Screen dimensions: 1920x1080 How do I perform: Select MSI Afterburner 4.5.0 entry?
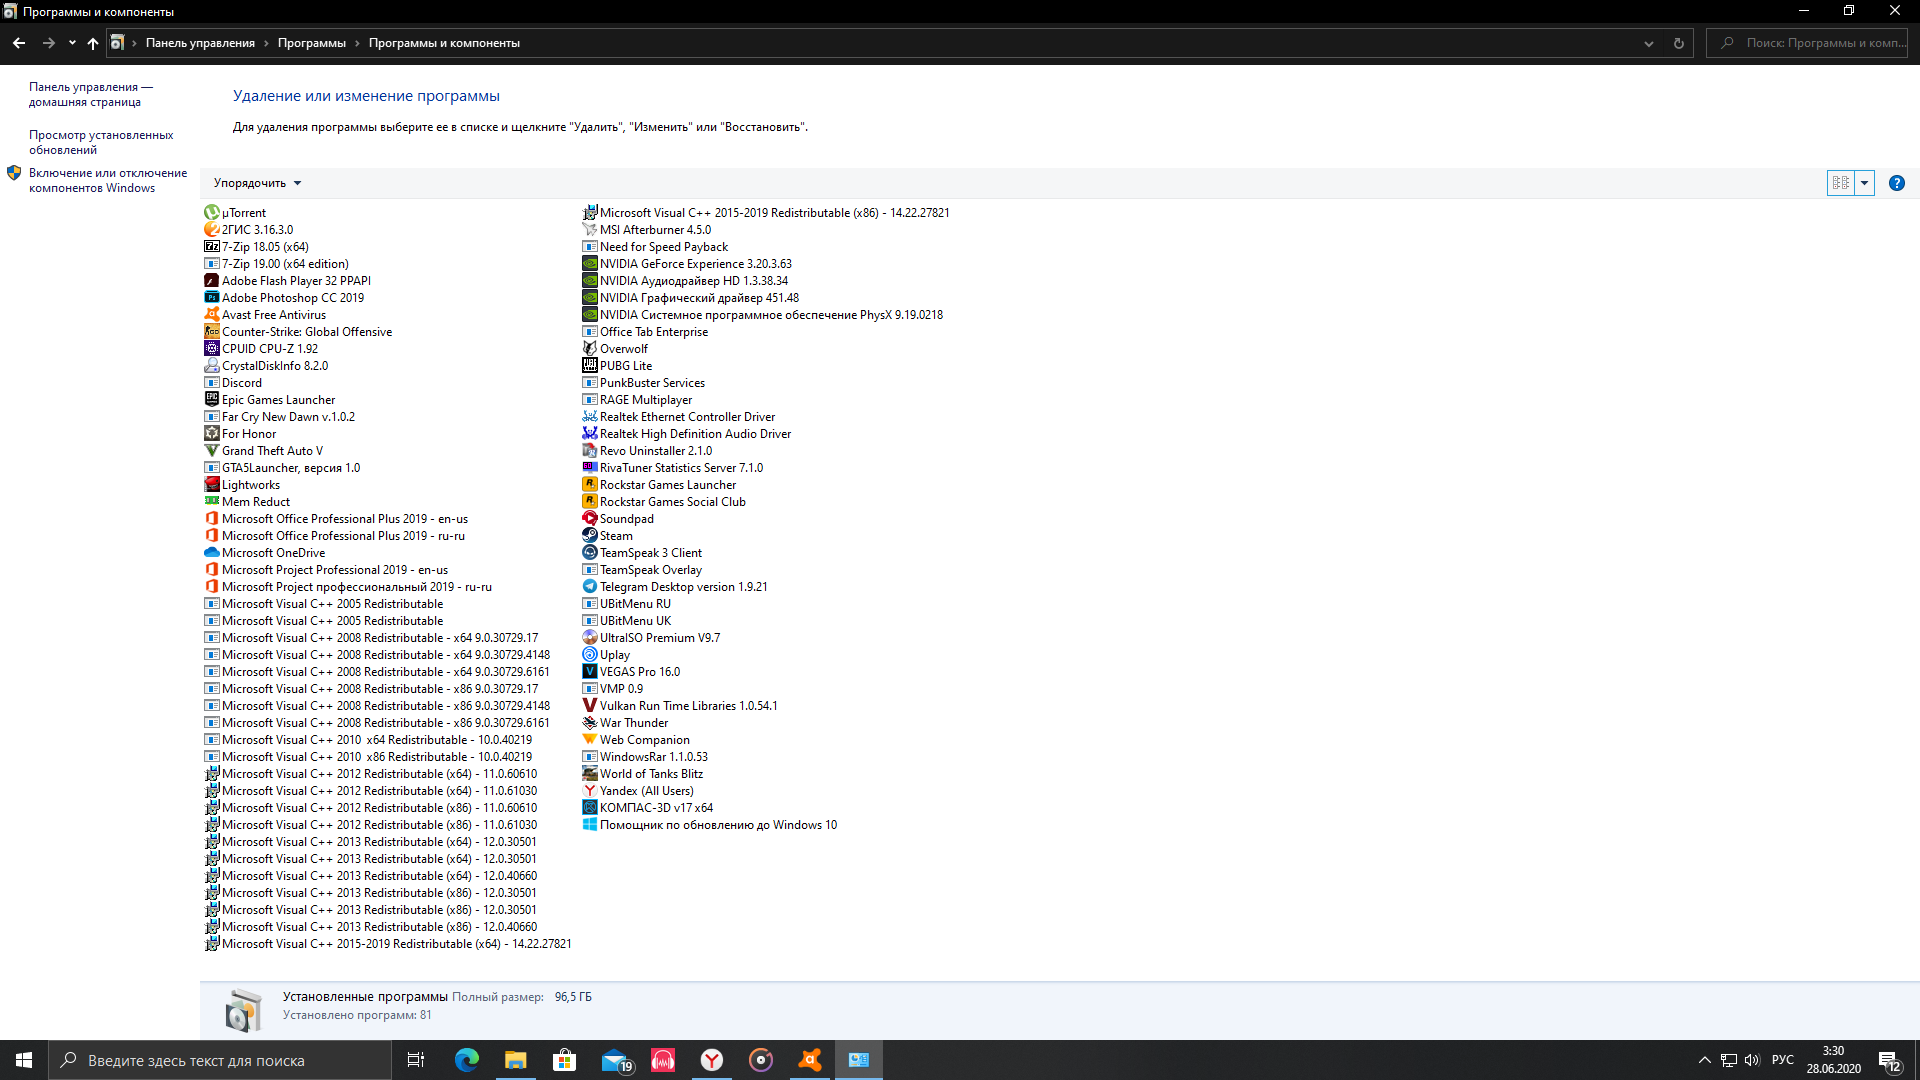[x=655, y=230]
